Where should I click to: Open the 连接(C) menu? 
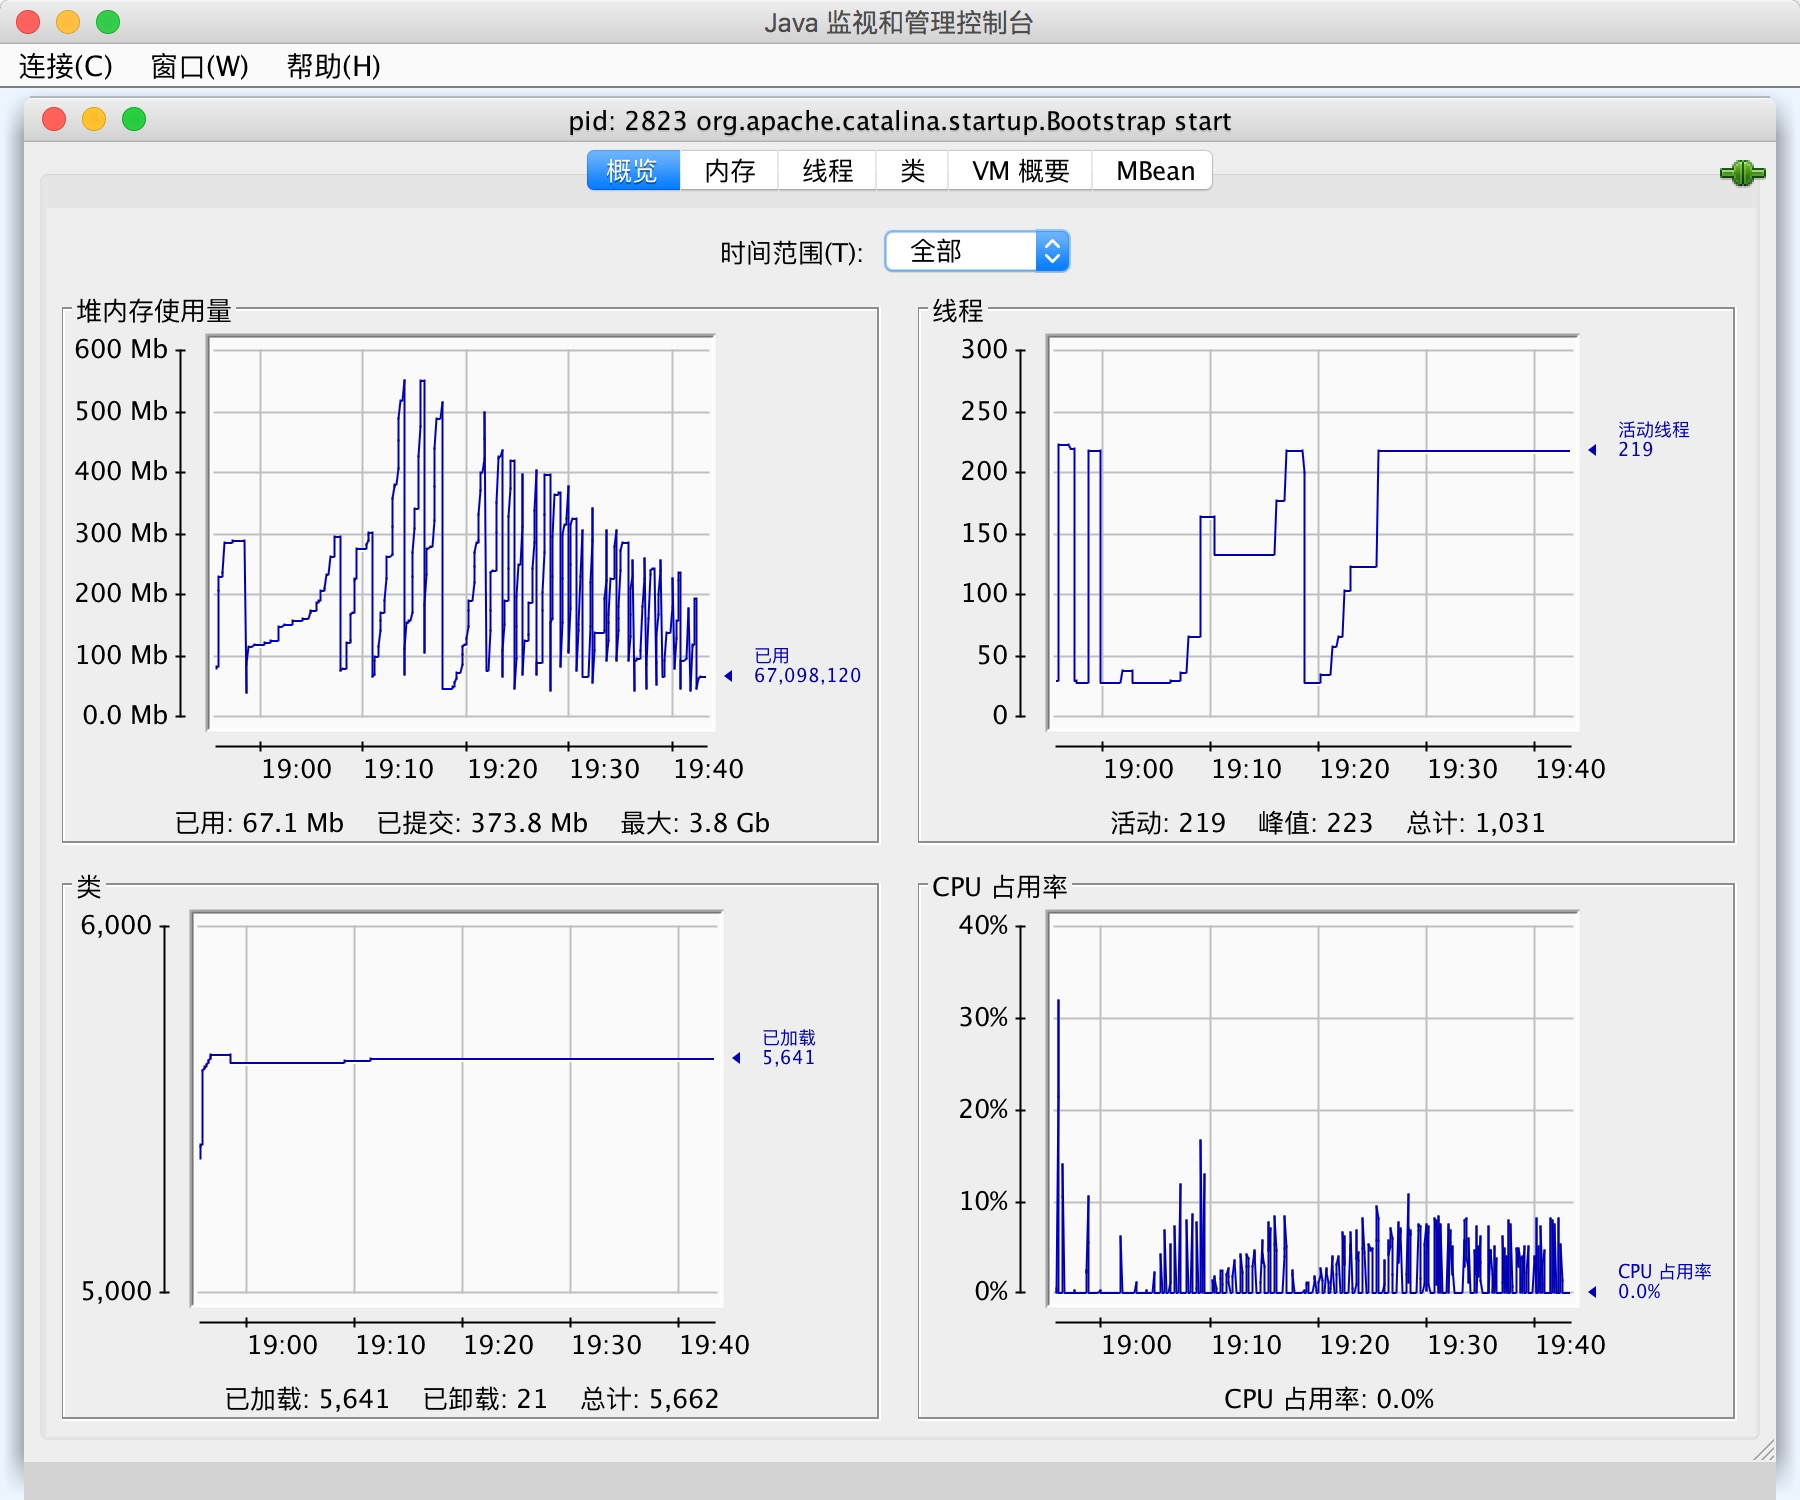click(66, 66)
